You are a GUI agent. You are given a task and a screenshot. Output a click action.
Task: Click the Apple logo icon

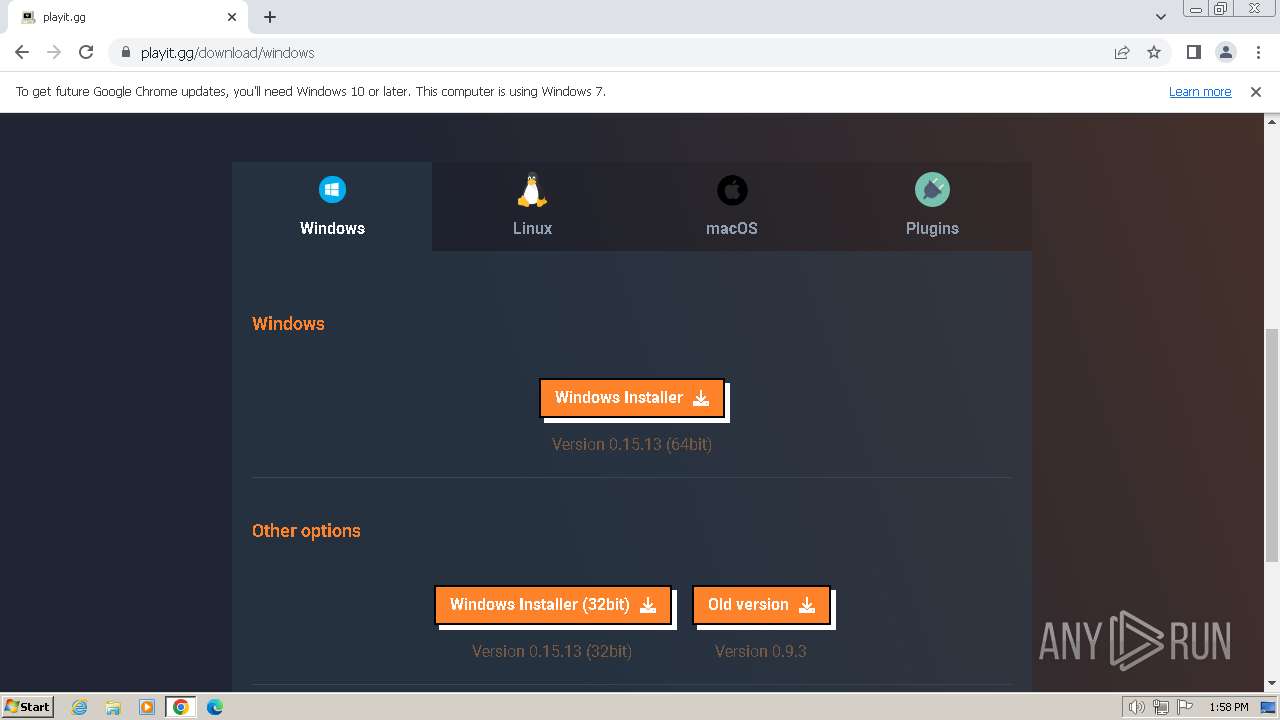732,189
